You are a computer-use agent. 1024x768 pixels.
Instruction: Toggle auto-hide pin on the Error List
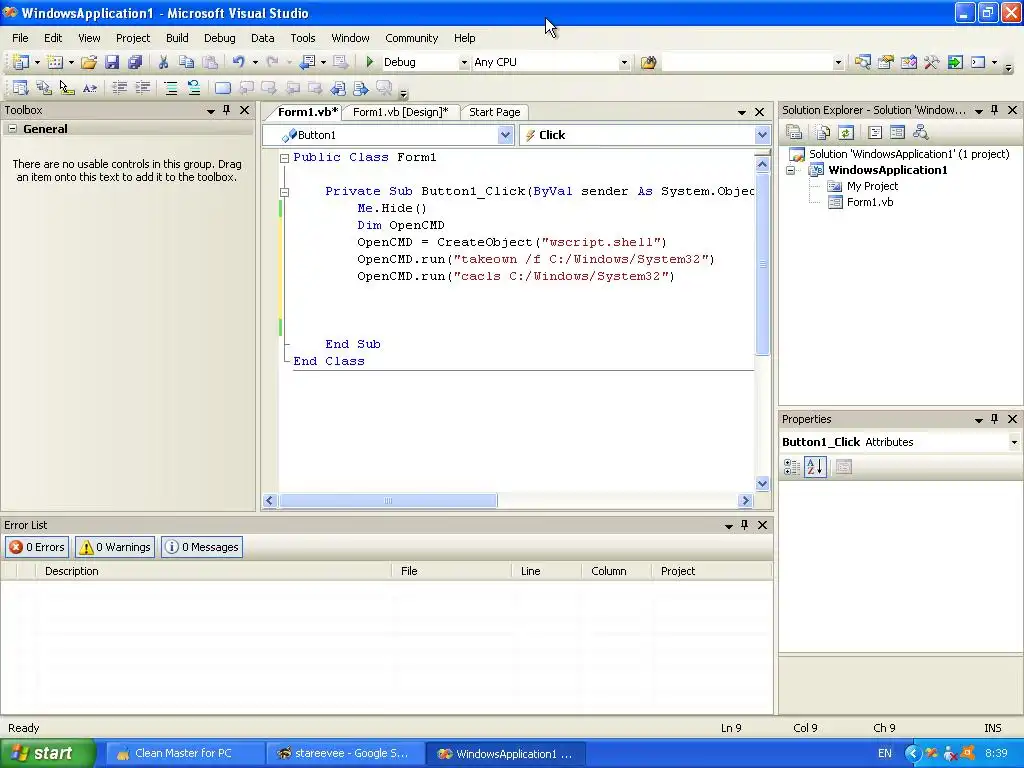(x=744, y=525)
